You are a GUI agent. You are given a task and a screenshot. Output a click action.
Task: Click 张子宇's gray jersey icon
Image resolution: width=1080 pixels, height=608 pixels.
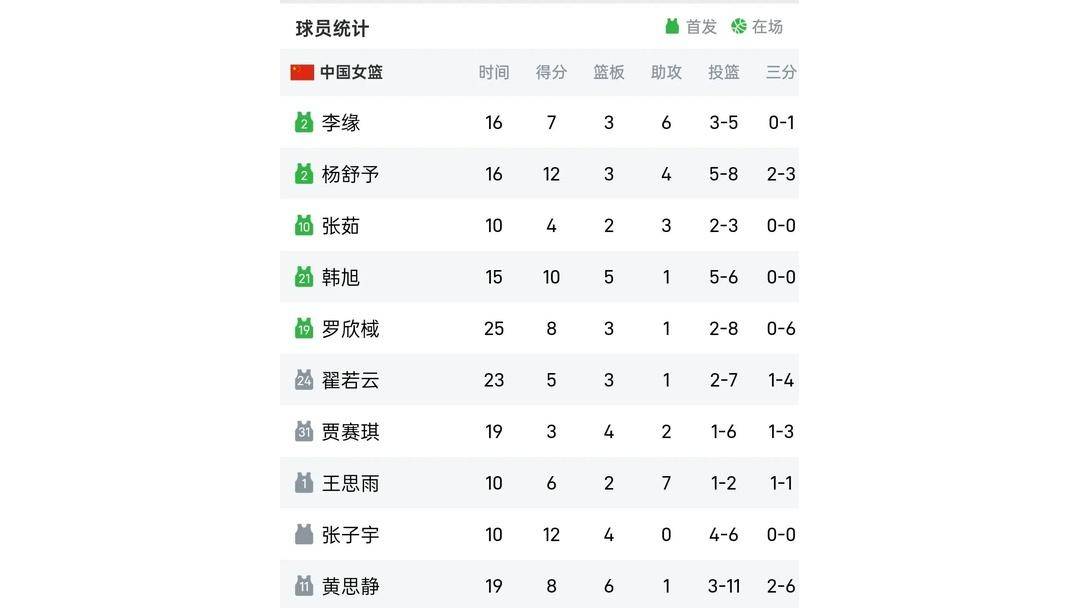(304, 534)
